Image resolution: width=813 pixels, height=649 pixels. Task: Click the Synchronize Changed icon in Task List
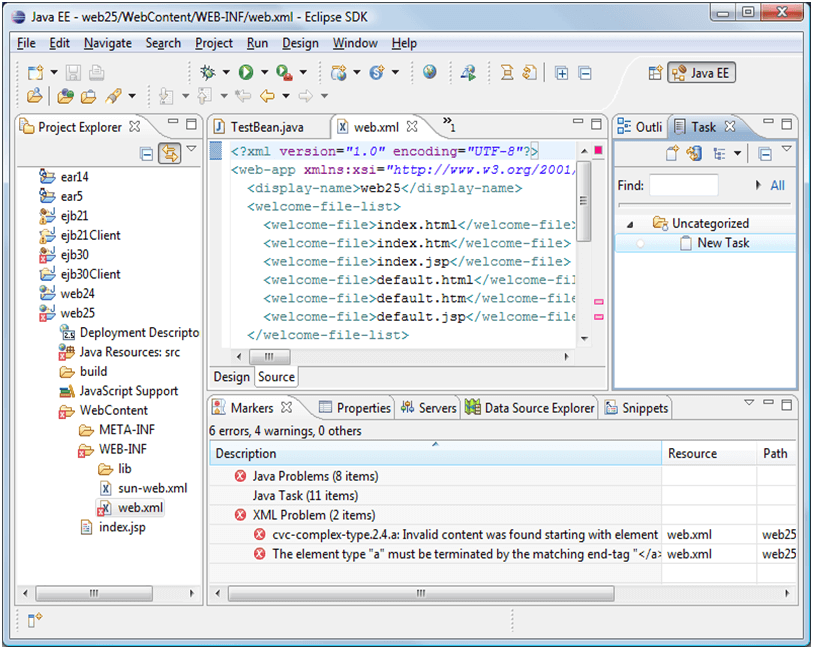tap(694, 153)
